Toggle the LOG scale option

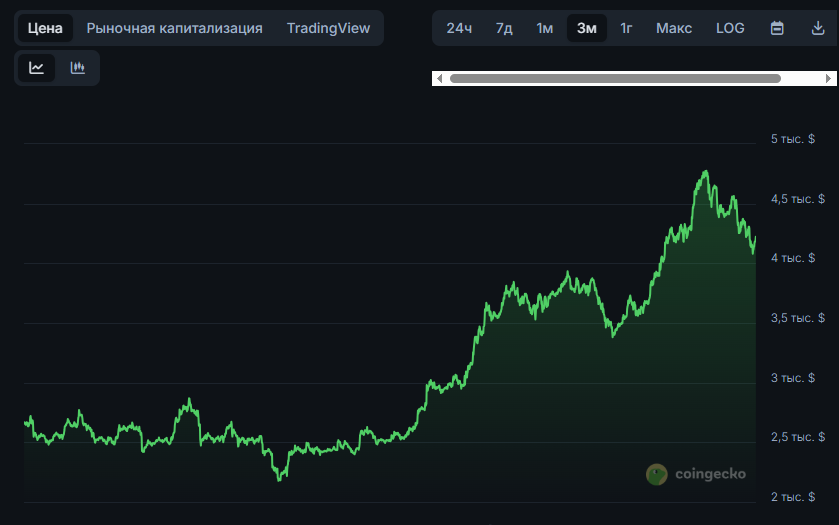730,28
